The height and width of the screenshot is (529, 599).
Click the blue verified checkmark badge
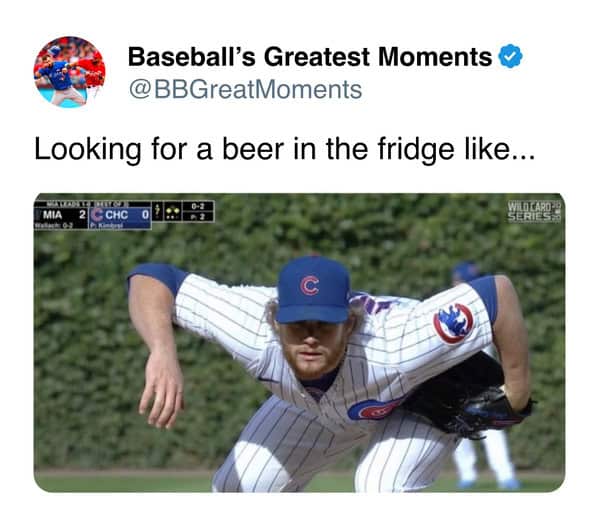tap(510, 57)
